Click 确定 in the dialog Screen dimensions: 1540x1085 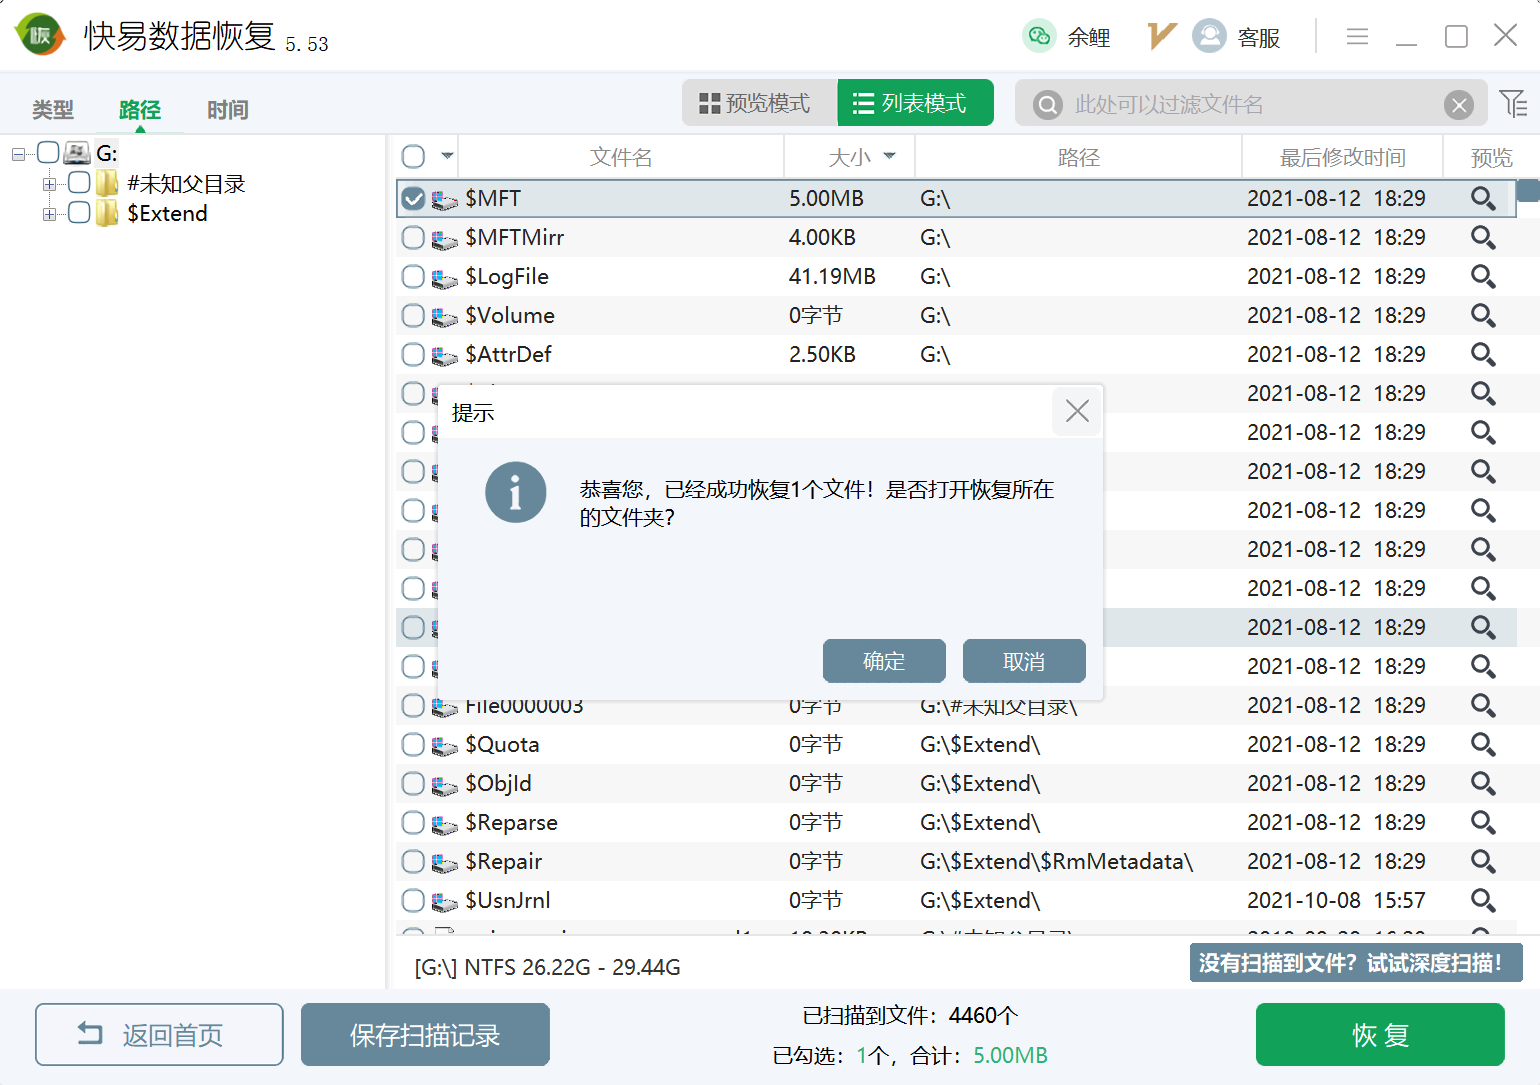click(x=884, y=661)
